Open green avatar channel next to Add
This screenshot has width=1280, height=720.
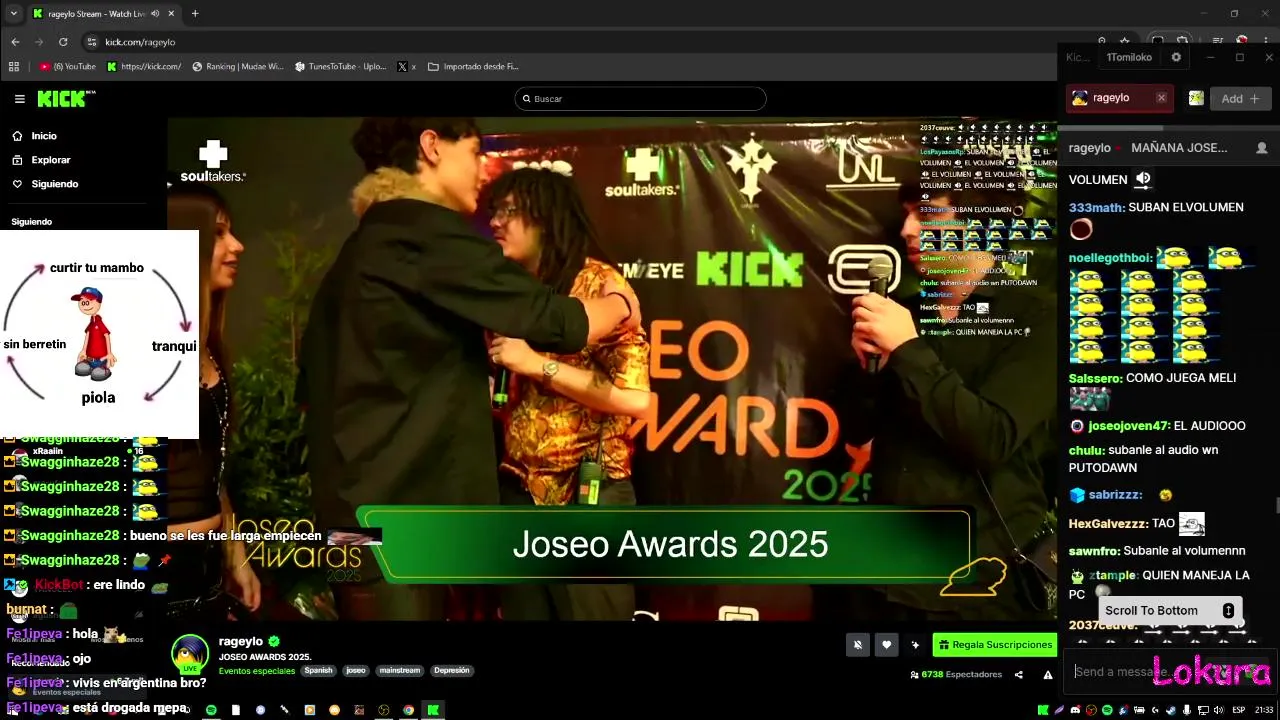pos(1195,98)
